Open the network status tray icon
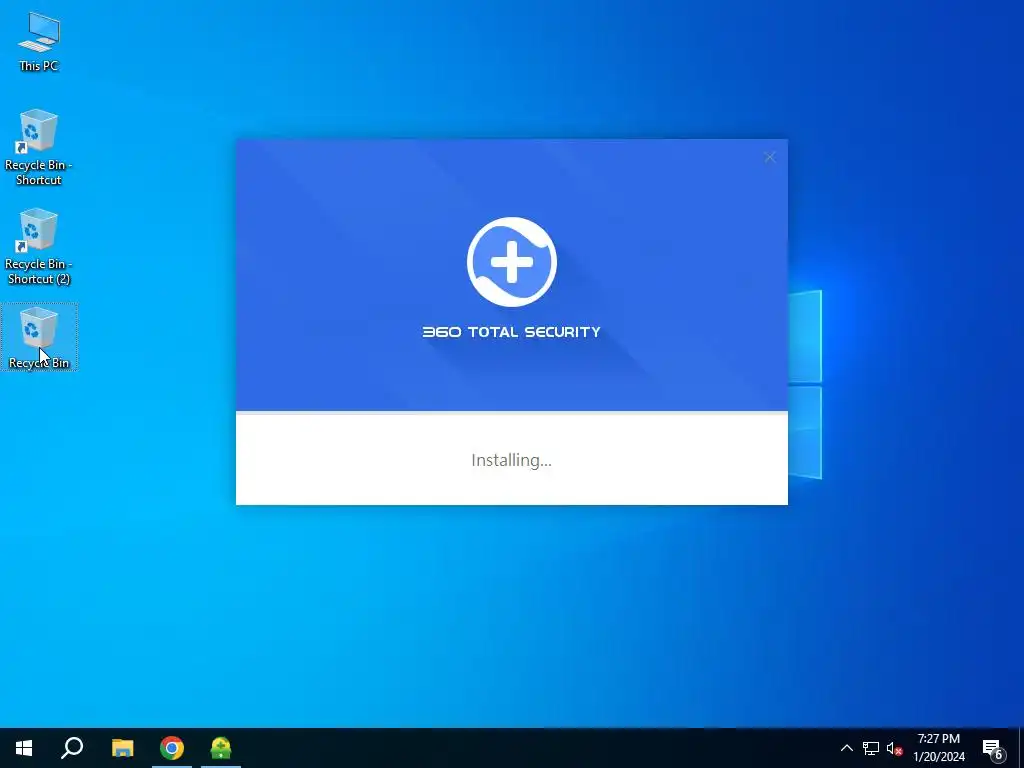This screenshot has width=1024, height=768. tap(871, 748)
